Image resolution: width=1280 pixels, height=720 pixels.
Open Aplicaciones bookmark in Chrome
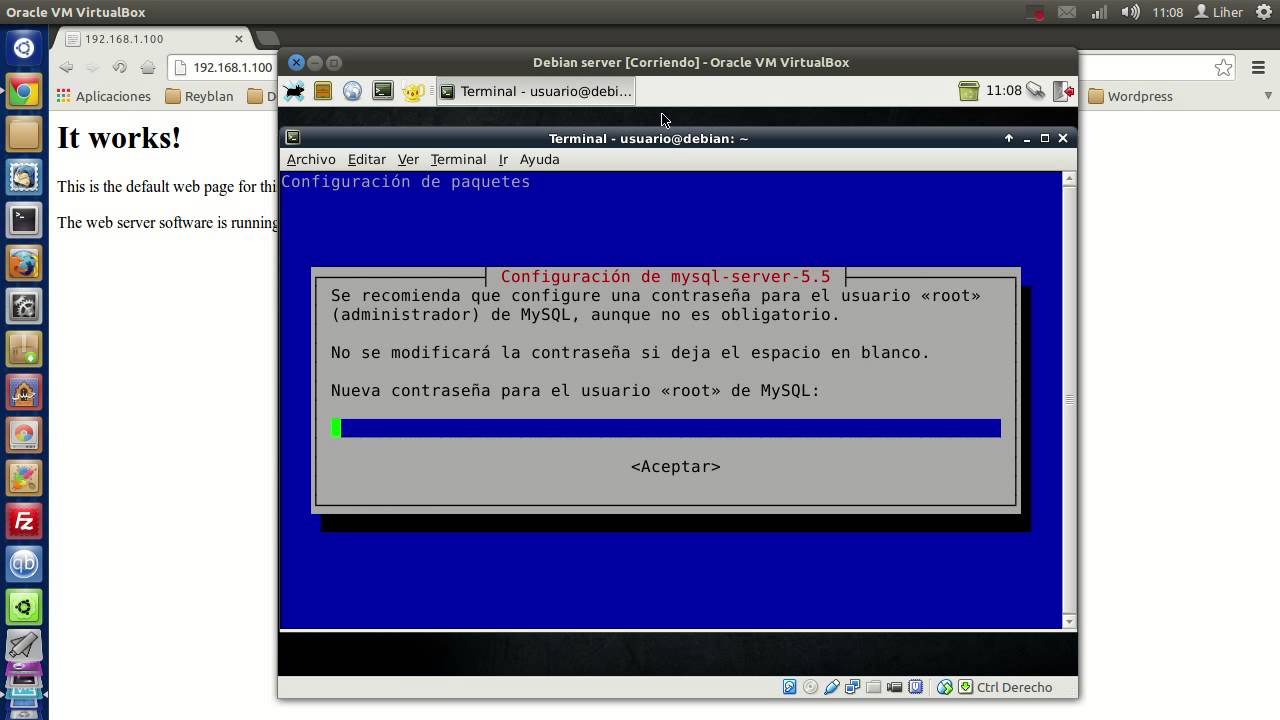tap(104, 96)
